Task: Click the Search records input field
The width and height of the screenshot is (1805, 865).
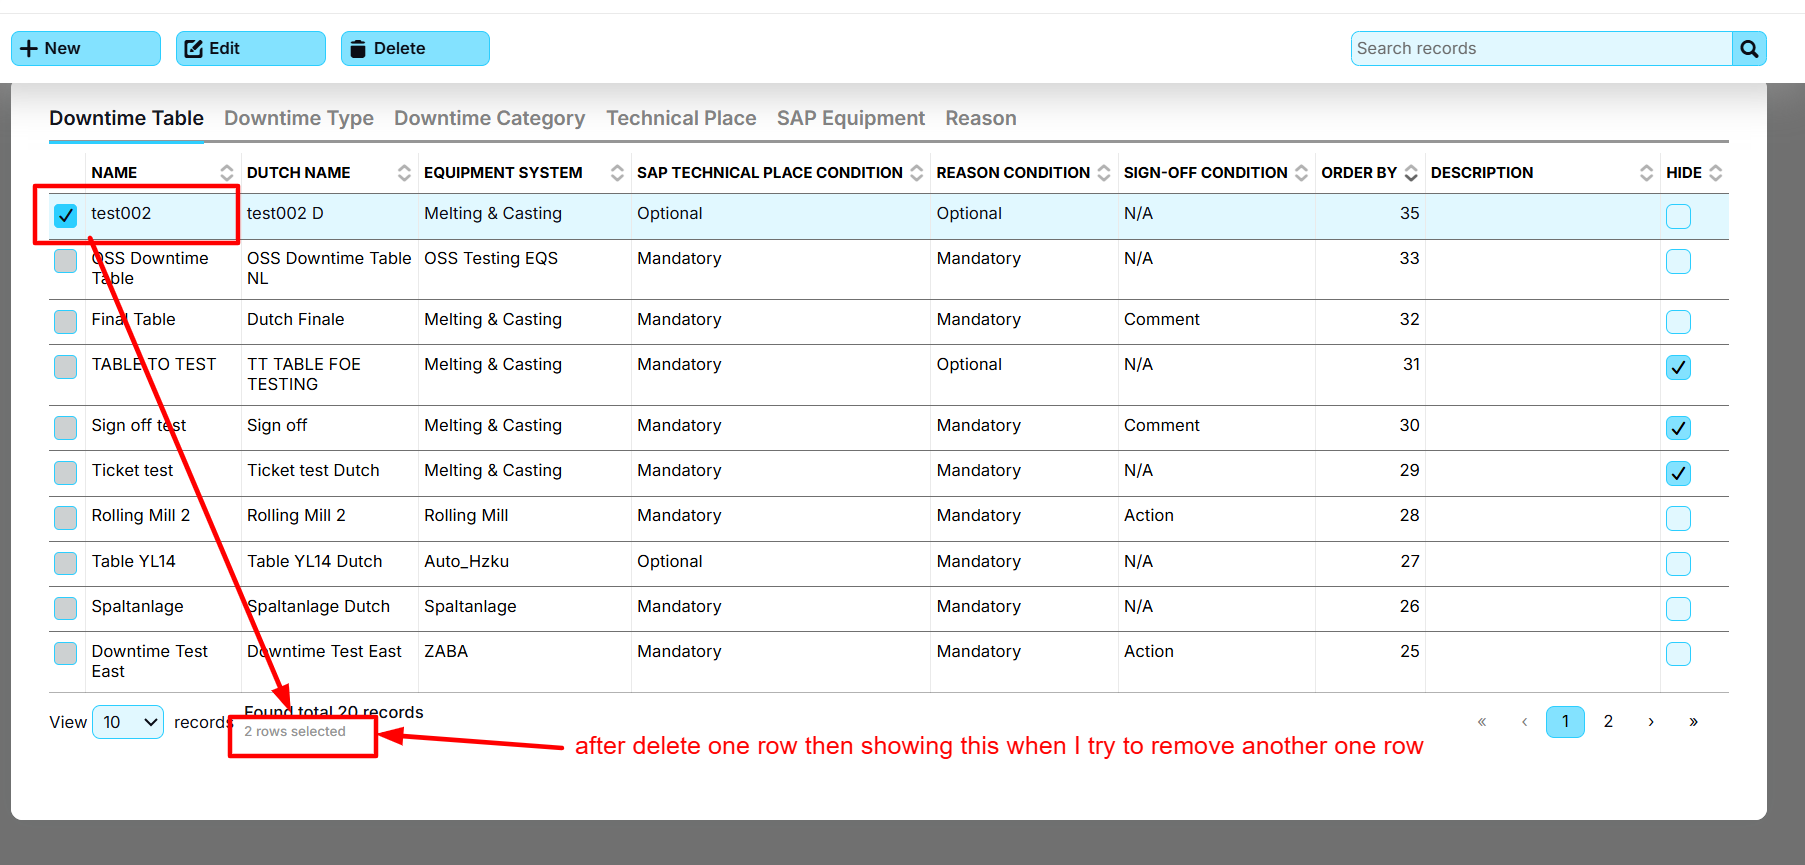Action: [1540, 49]
